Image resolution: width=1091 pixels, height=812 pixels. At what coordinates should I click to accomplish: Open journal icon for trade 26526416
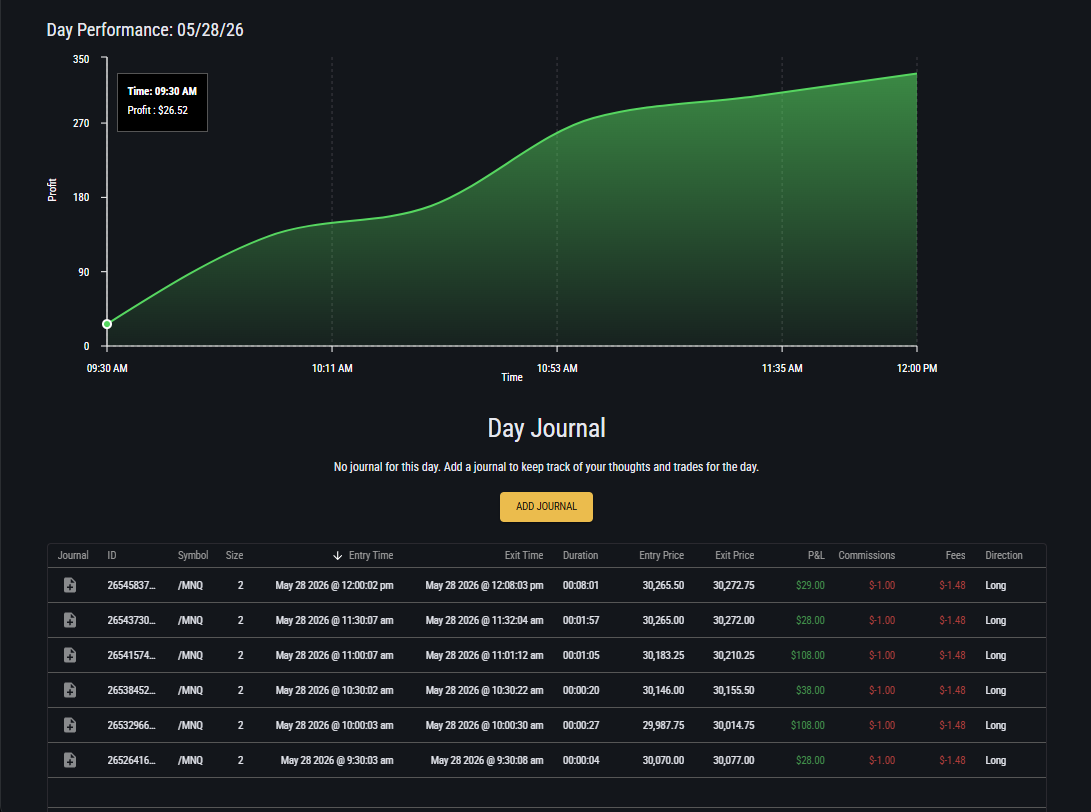coord(70,760)
